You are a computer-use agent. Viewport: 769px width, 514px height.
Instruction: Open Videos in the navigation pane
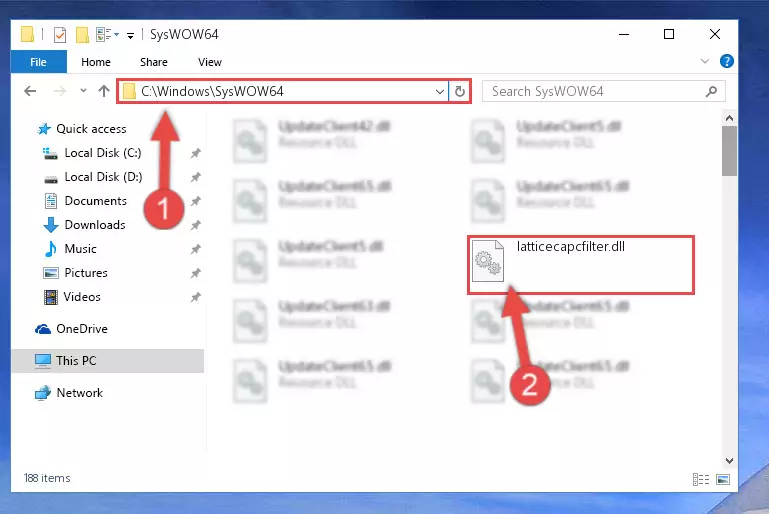point(81,297)
